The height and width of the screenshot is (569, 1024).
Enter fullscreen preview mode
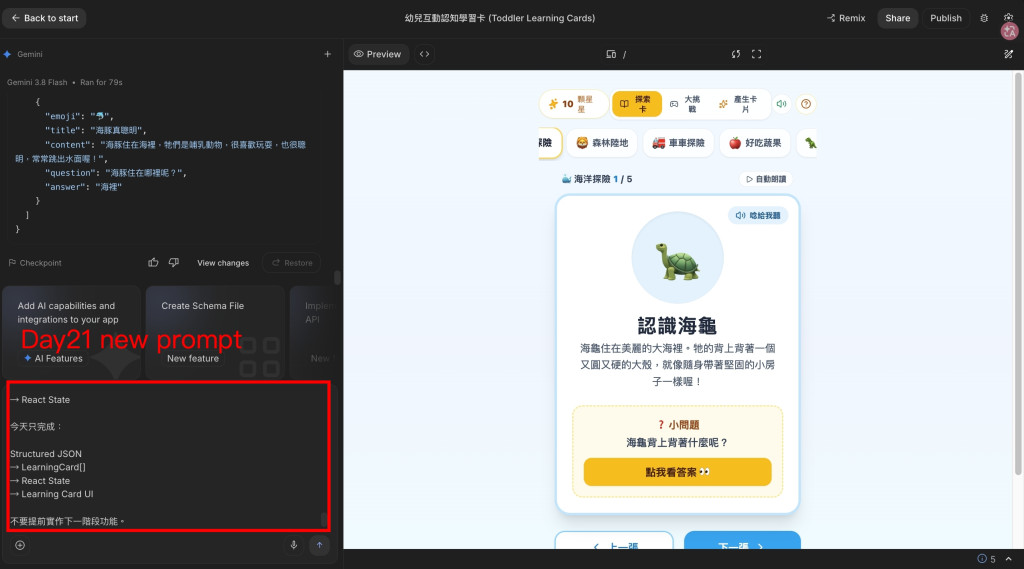point(756,54)
